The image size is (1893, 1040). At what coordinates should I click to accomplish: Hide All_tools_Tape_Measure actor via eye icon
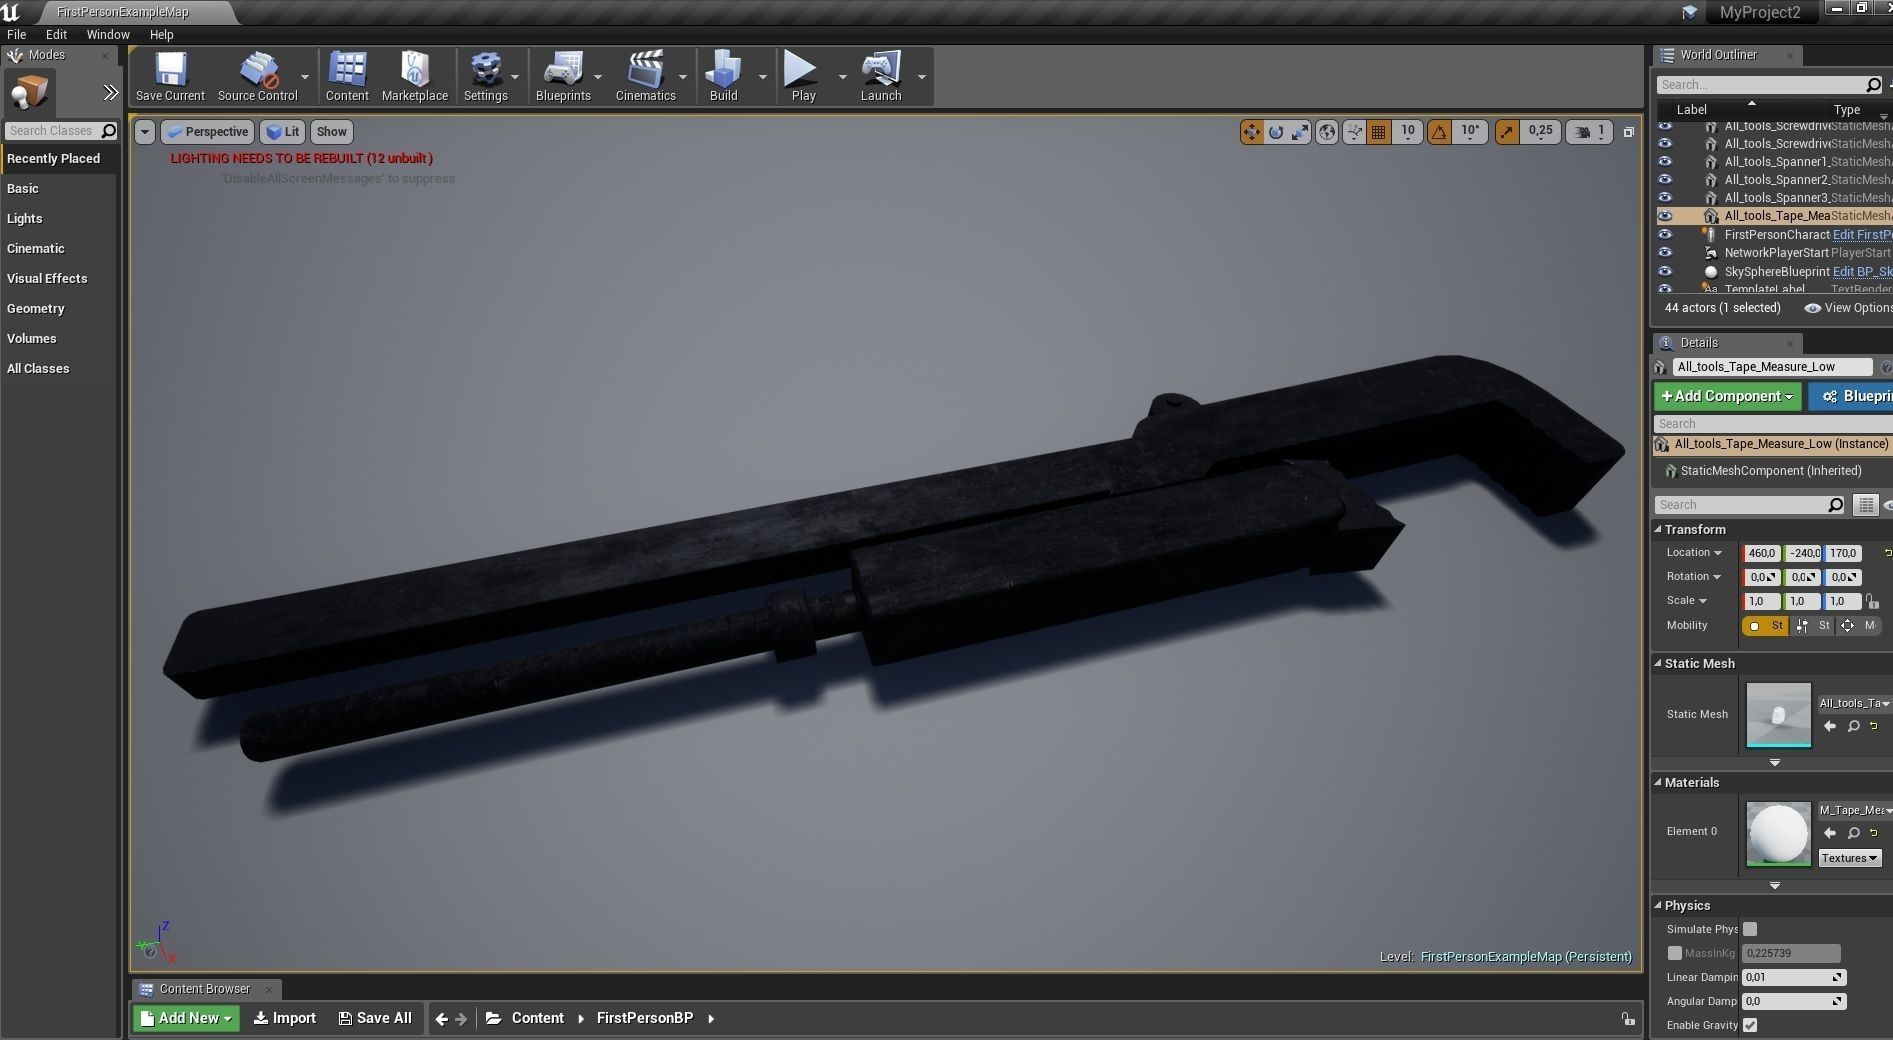click(x=1665, y=216)
